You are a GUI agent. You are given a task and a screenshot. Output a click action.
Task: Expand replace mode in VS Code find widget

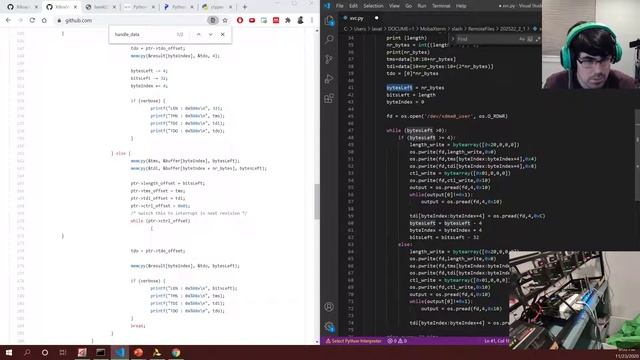click(453, 39)
